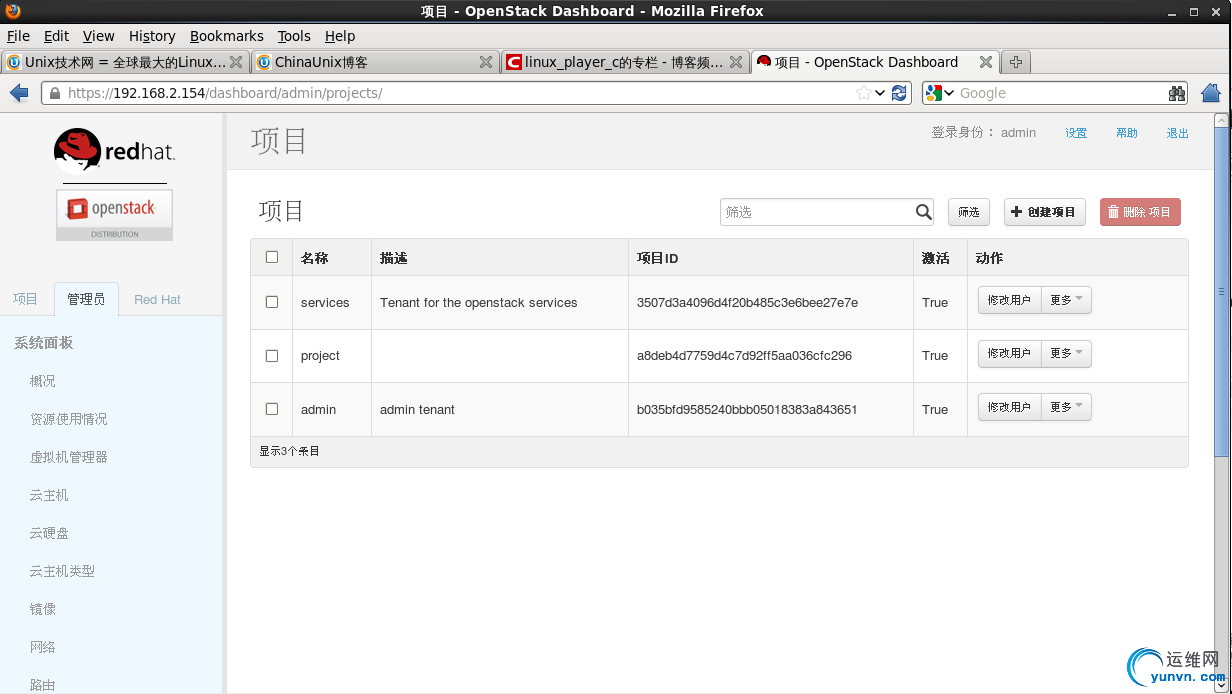Tick the checkbox for admin project

(x=272, y=409)
